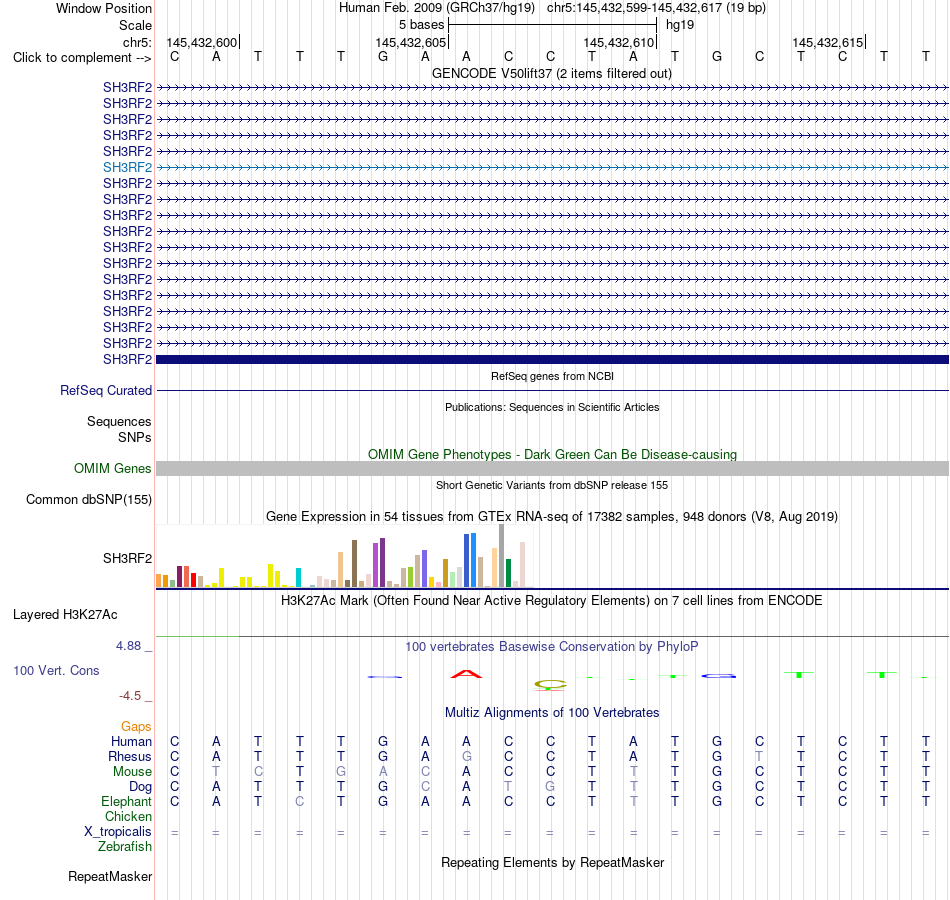Click the '5 bases' scale bar
Image resolution: width=950 pixels, height=900 pixels.
(552, 25)
